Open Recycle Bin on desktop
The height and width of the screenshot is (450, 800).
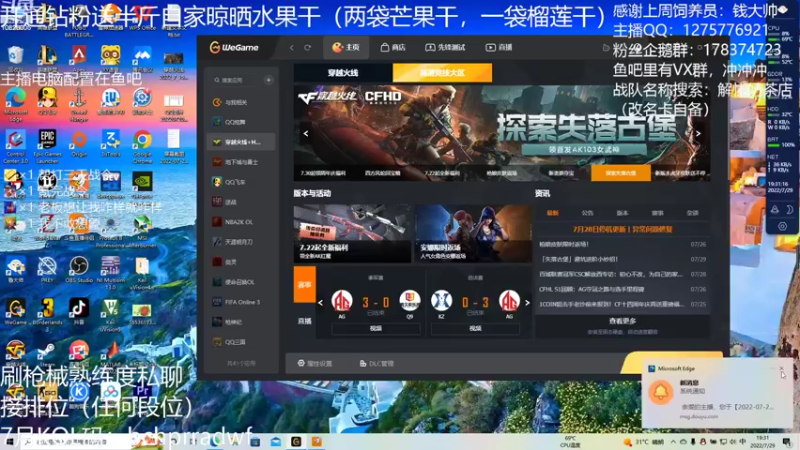pos(15,59)
